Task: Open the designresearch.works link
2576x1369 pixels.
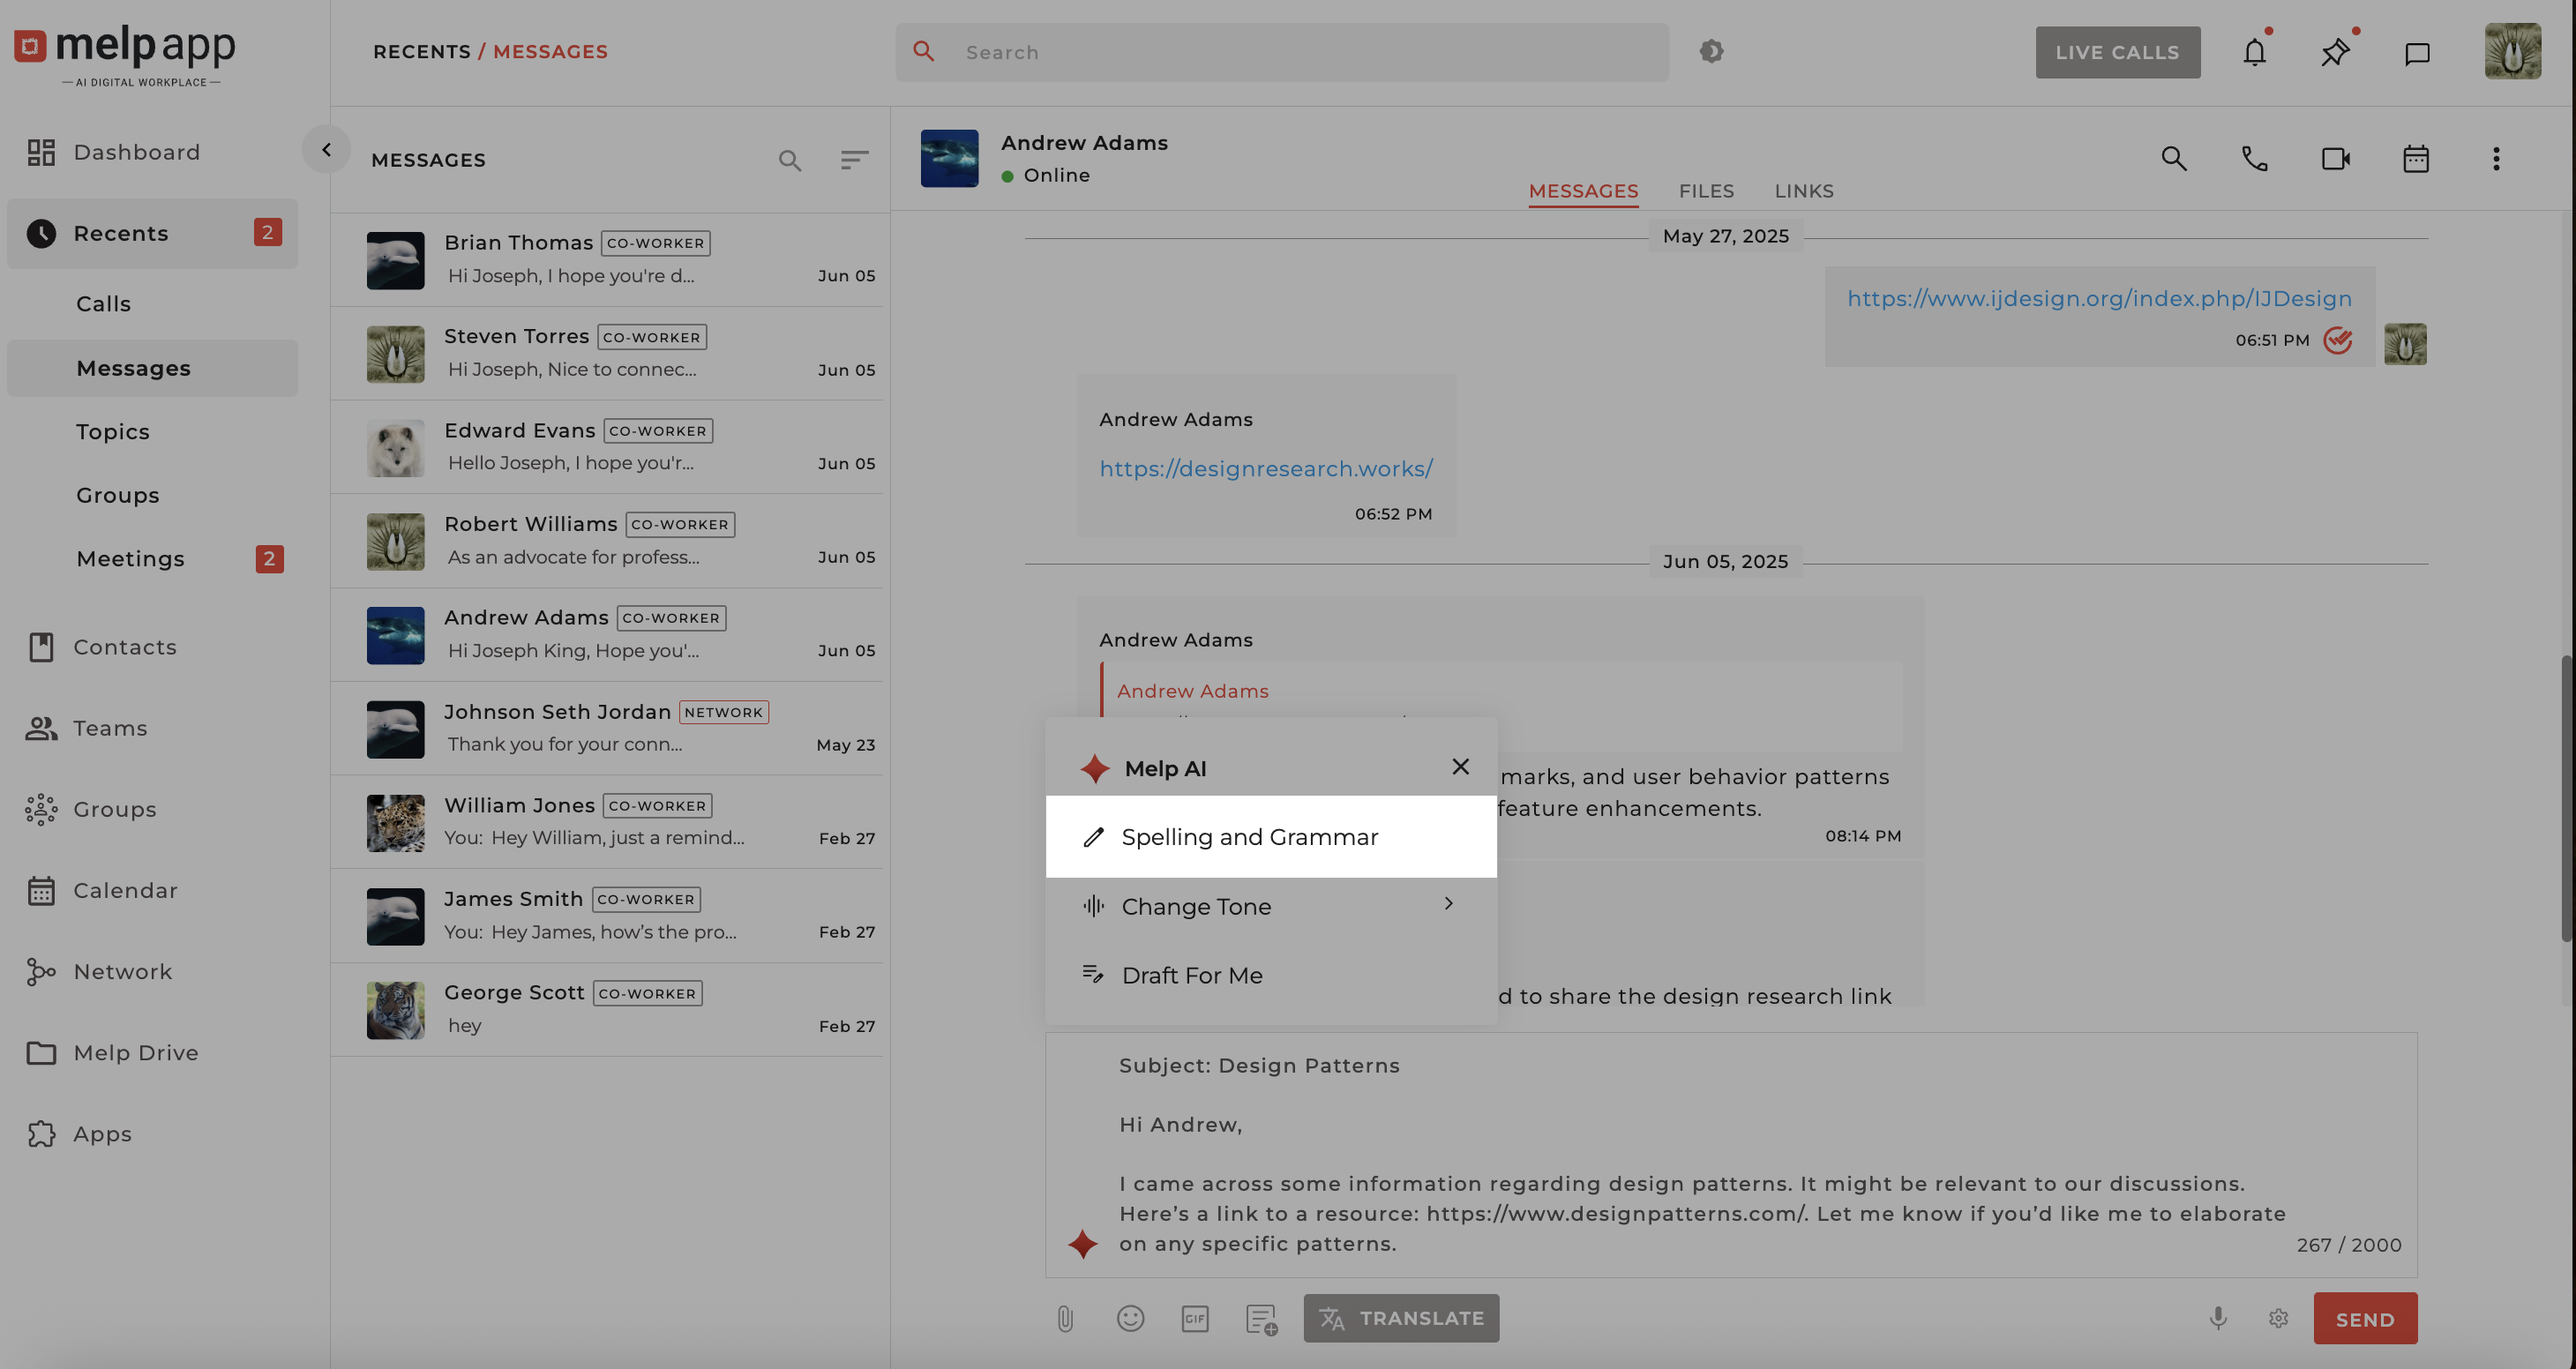Action: click(1266, 469)
